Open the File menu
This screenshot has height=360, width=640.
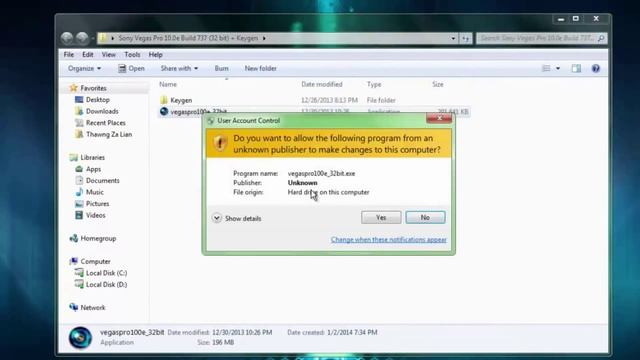(x=69, y=55)
